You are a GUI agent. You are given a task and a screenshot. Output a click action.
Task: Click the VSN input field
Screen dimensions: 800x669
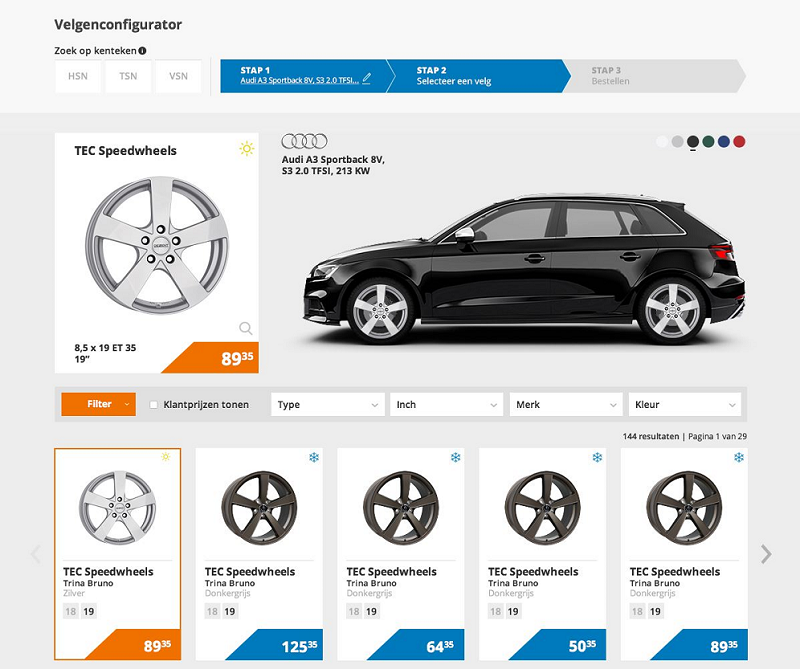click(x=179, y=76)
